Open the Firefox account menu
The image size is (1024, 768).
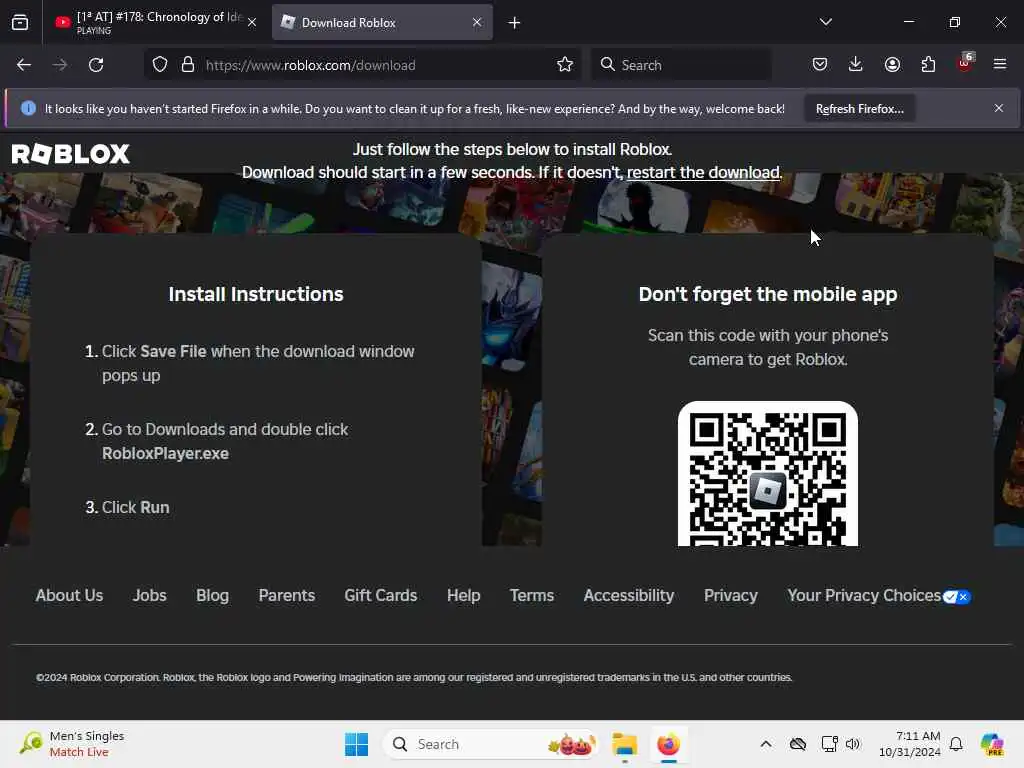892,64
